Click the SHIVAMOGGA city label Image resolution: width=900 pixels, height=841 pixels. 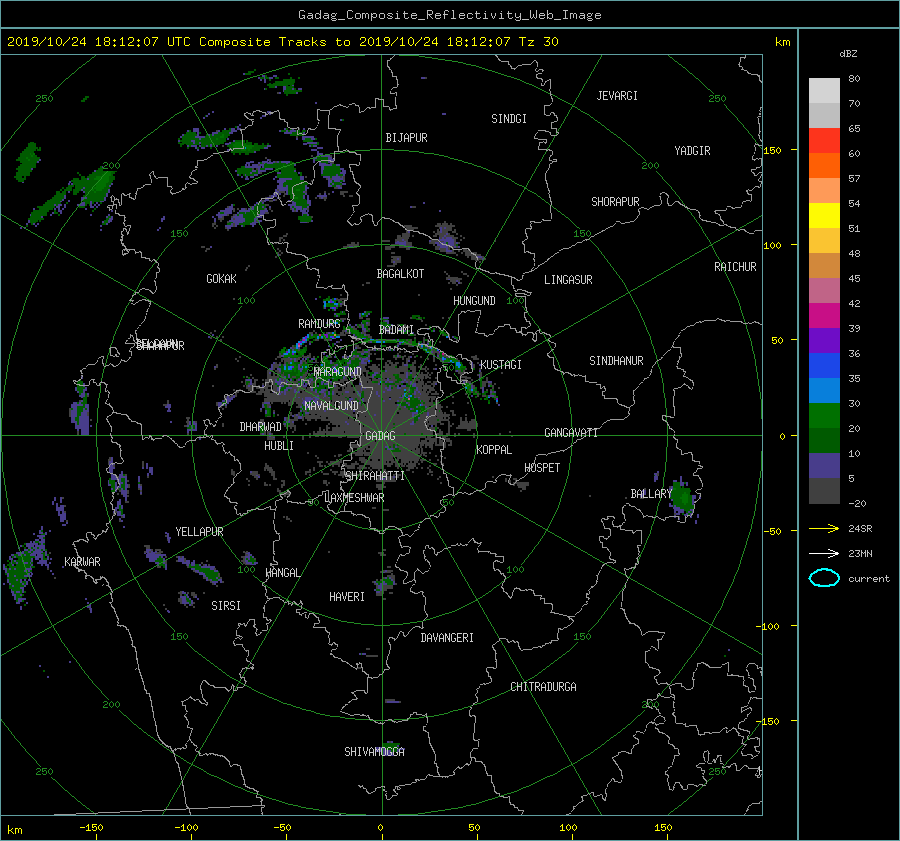[374, 752]
